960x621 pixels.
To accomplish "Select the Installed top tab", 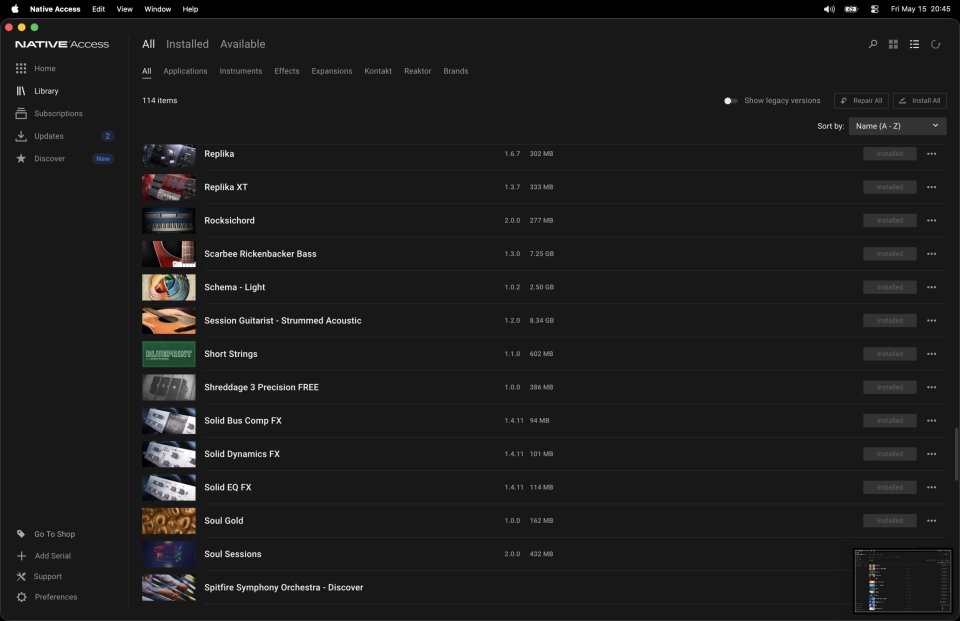I will (x=187, y=44).
